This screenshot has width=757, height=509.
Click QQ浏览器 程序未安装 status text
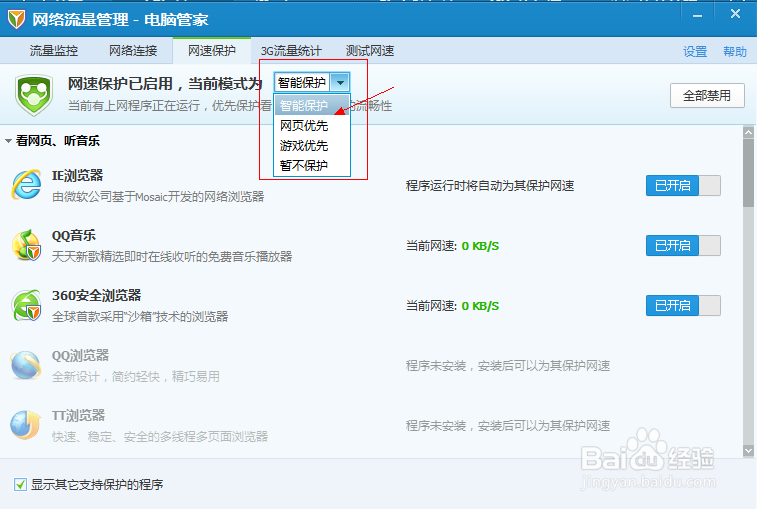508,366
